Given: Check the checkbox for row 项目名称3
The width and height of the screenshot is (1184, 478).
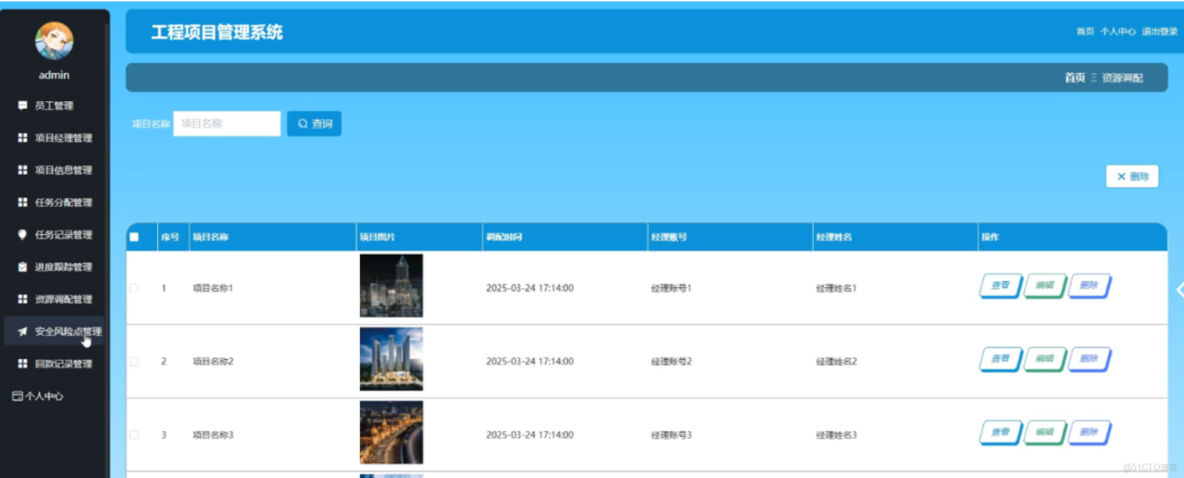Looking at the screenshot, I should 134,435.
